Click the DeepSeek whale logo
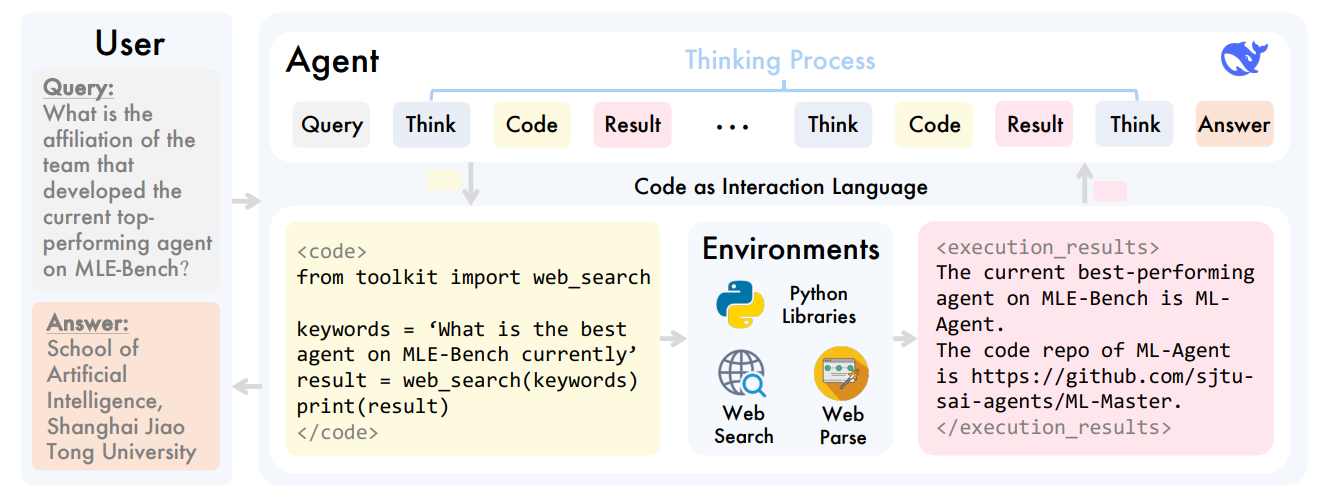1318x496 pixels. coord(1244,60)
